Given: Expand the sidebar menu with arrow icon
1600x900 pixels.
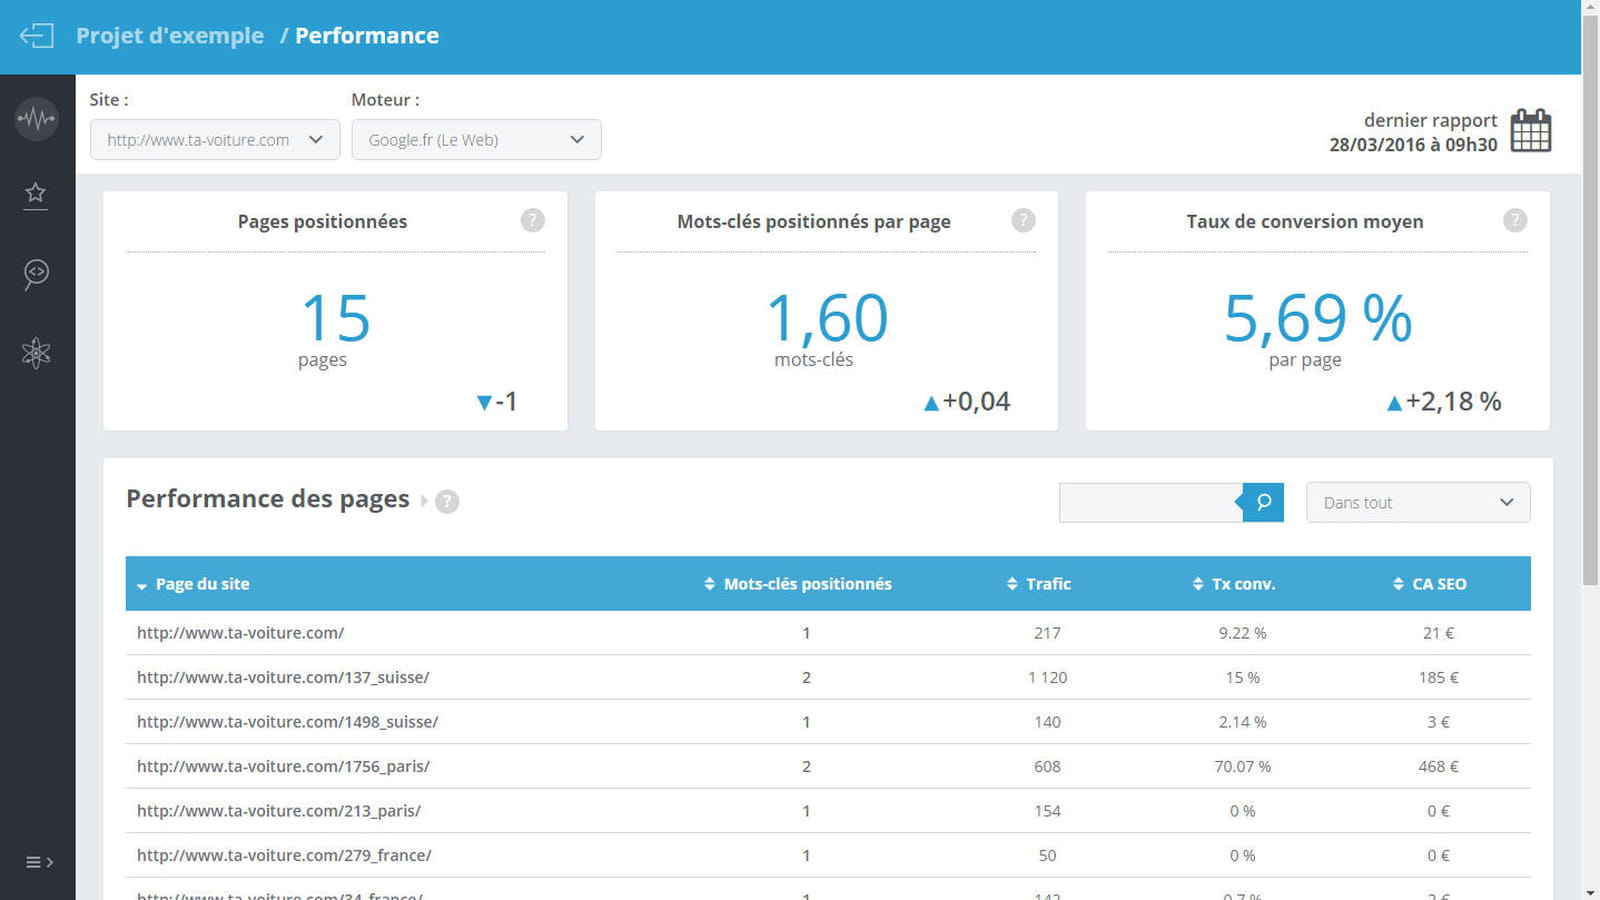Looking at the screenshot, I should tap(39, 862).
